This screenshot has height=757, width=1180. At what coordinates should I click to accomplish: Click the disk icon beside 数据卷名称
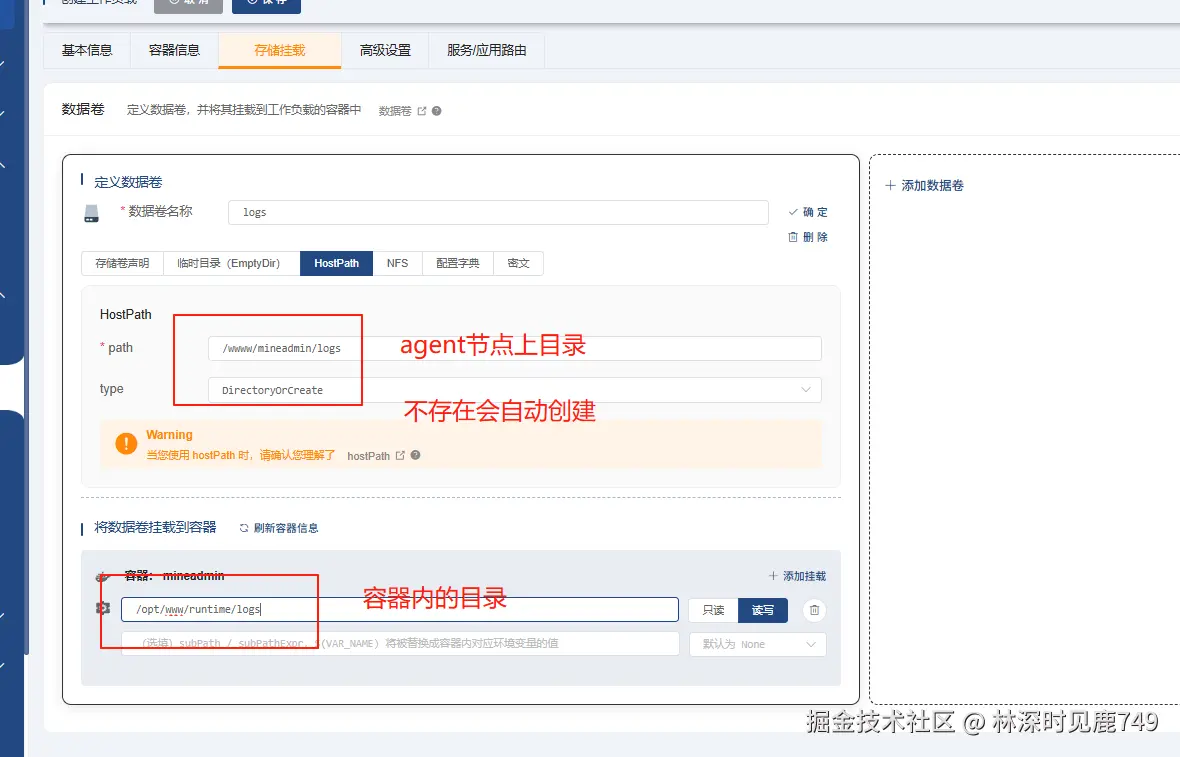(x=91, y=214)
